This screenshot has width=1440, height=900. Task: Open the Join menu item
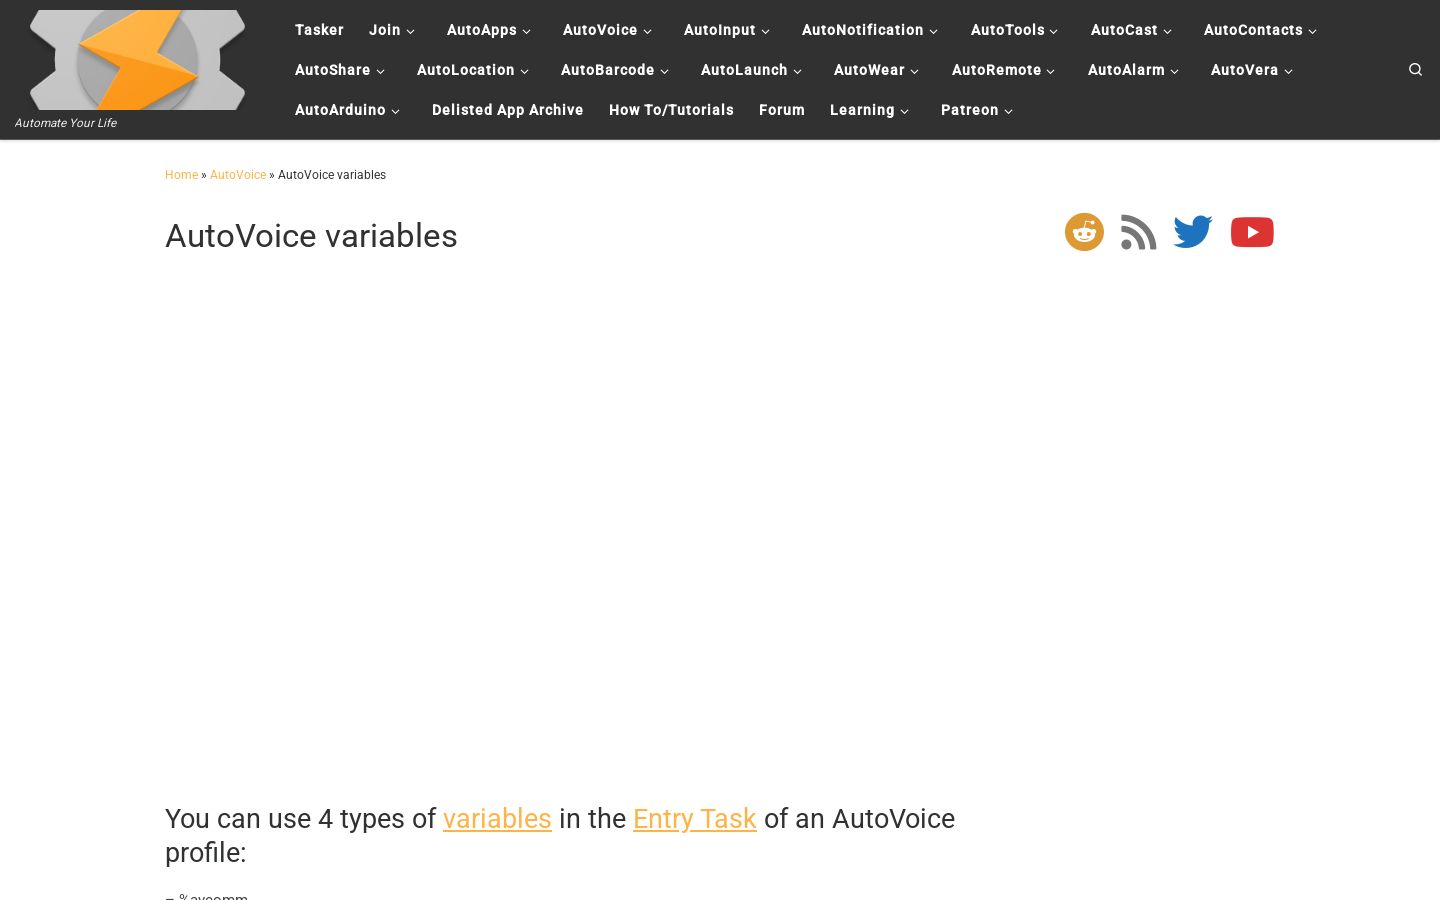[385, 30]
